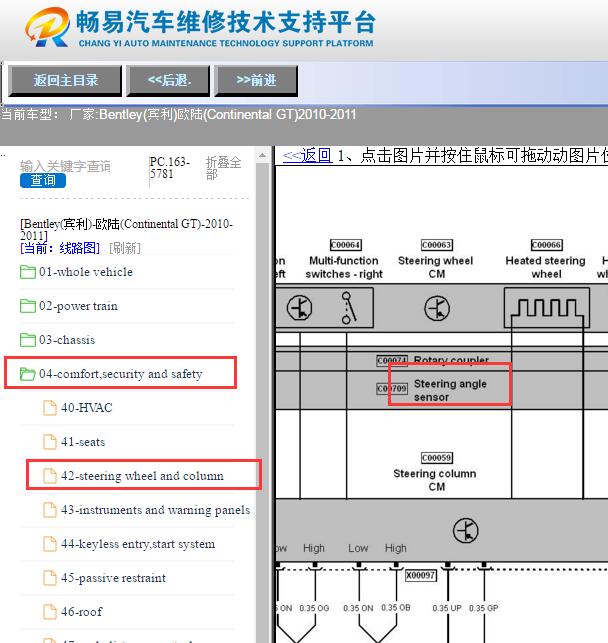
Task: Click the [当前: 线路图] label
Action: (60, 248)
